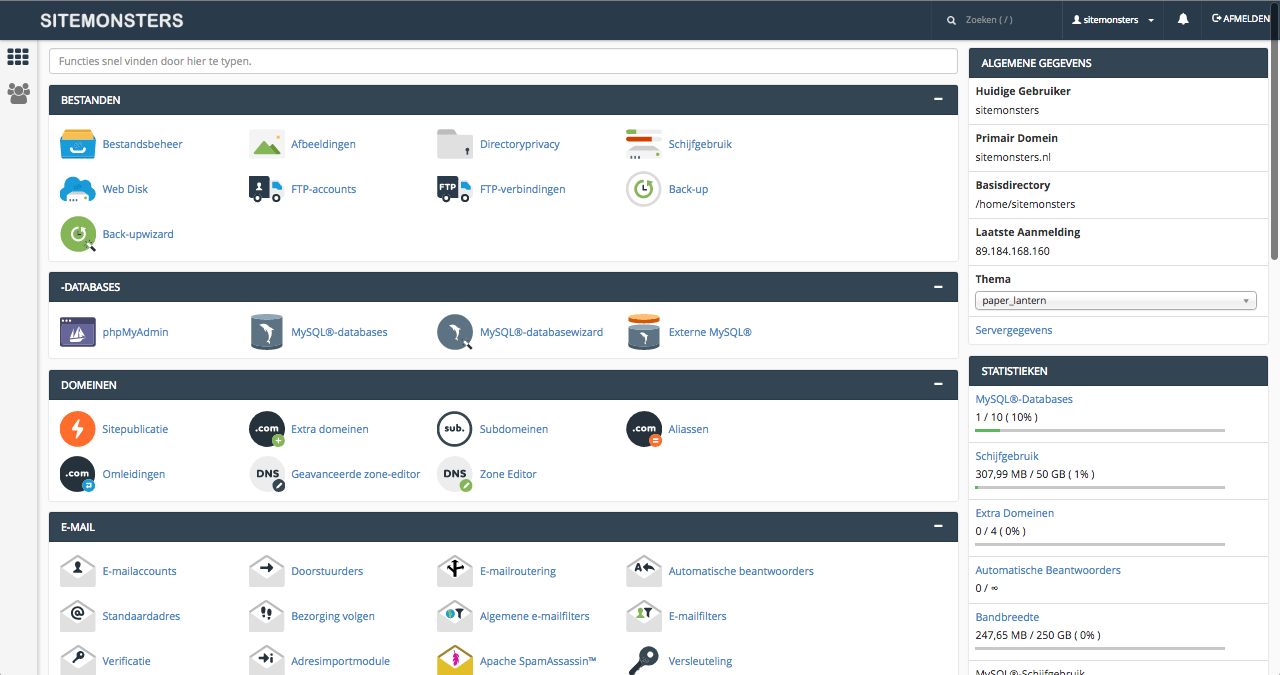Launch the Back-upwizard icon

tap(78, 234)
